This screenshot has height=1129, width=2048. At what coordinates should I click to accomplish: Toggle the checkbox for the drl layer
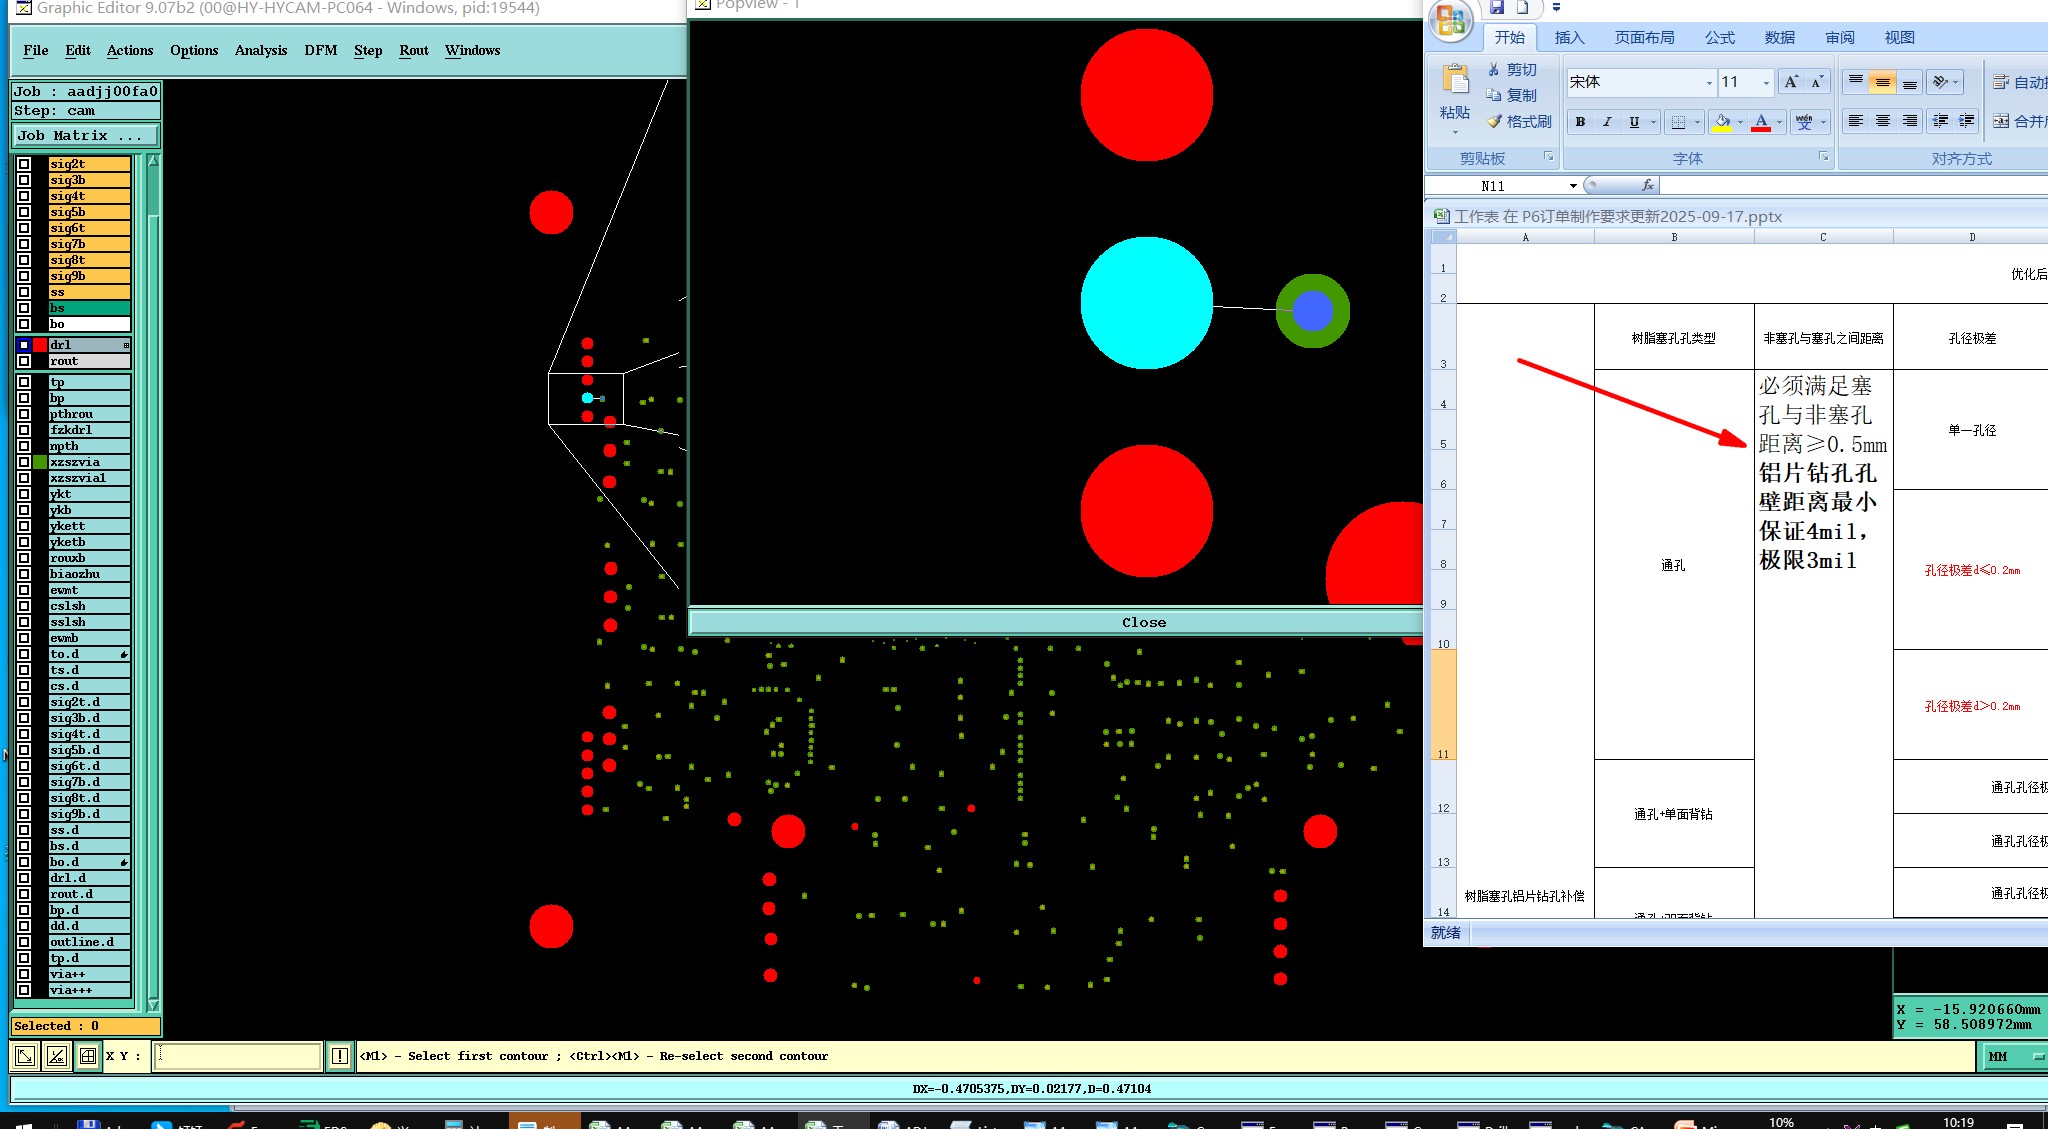tap(24, 345)
